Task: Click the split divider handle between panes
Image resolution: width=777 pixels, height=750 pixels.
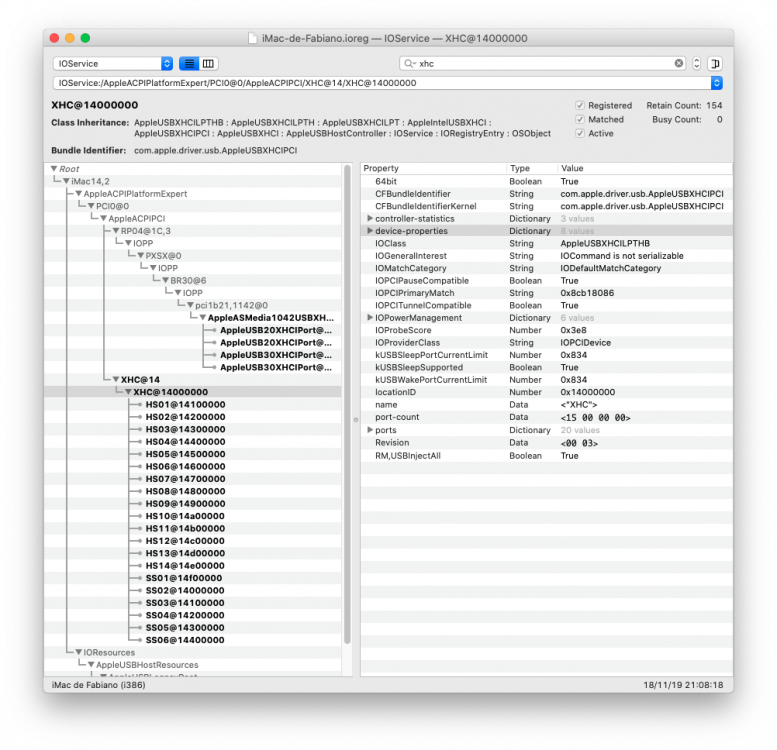Action: coord(356,420)
